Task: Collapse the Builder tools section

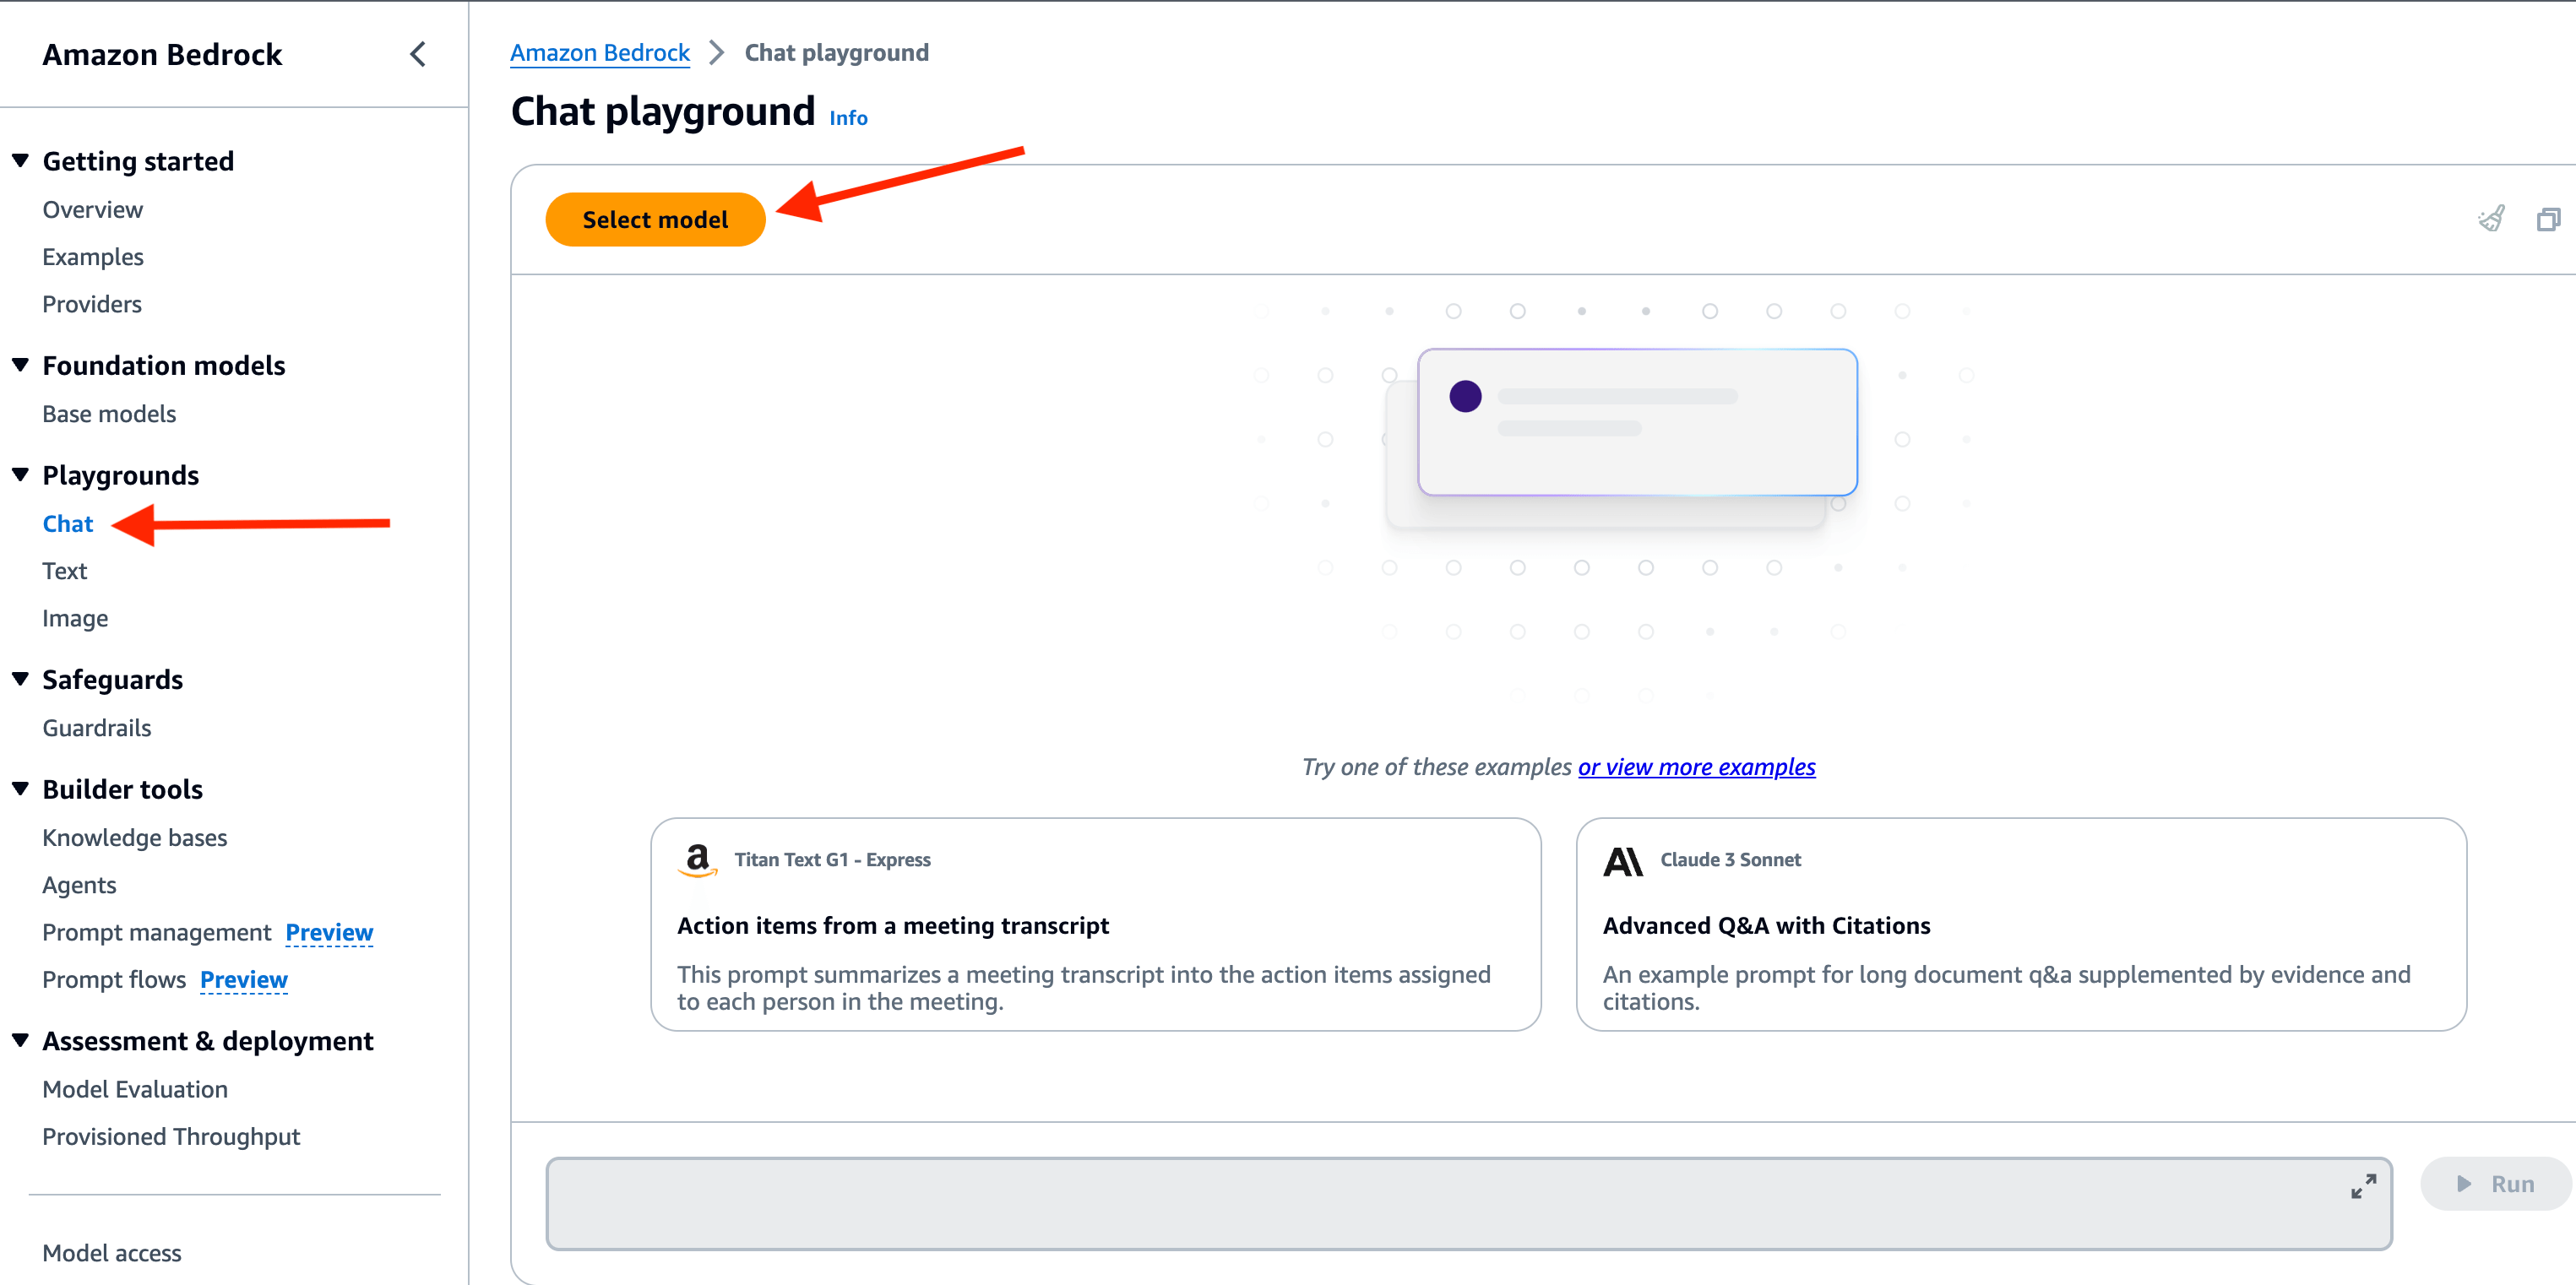Action: point(21,789)
